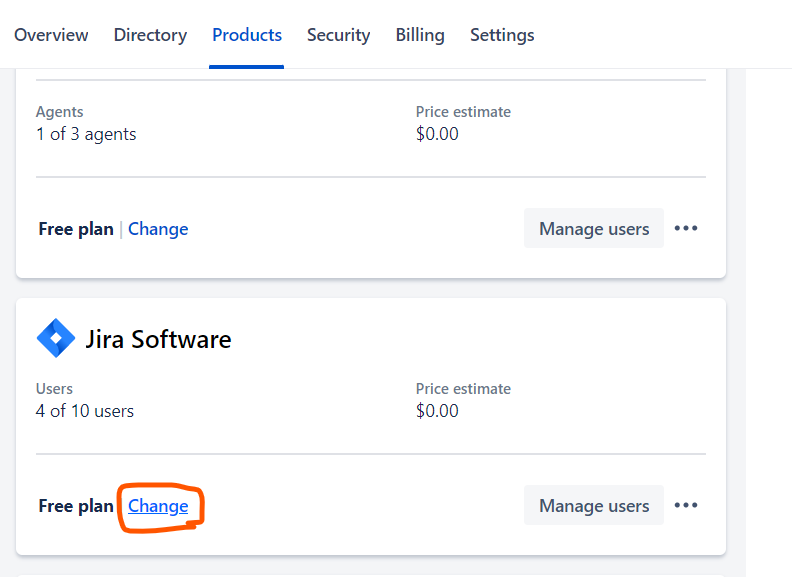Click the Jira Software diamond logo icon
This screenshot has height=577, width=792.
(x=56, y=339)
